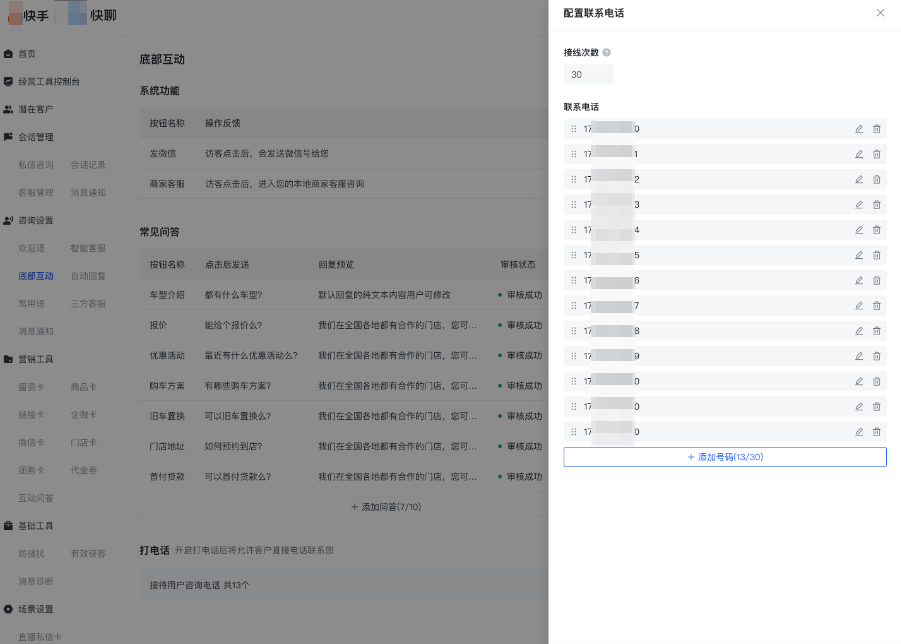Click the 添加问答(7/10) button
The image size is (901, 644).
386,507
